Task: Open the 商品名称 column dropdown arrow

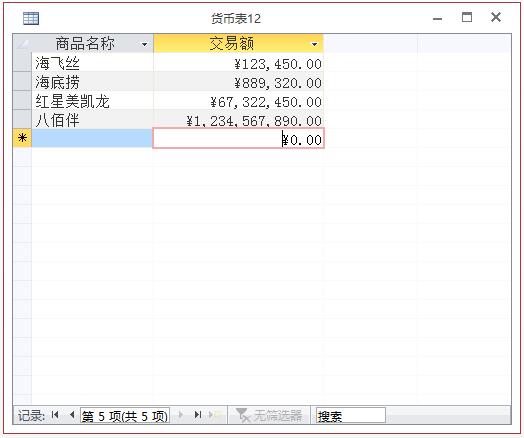Action: 144,44
